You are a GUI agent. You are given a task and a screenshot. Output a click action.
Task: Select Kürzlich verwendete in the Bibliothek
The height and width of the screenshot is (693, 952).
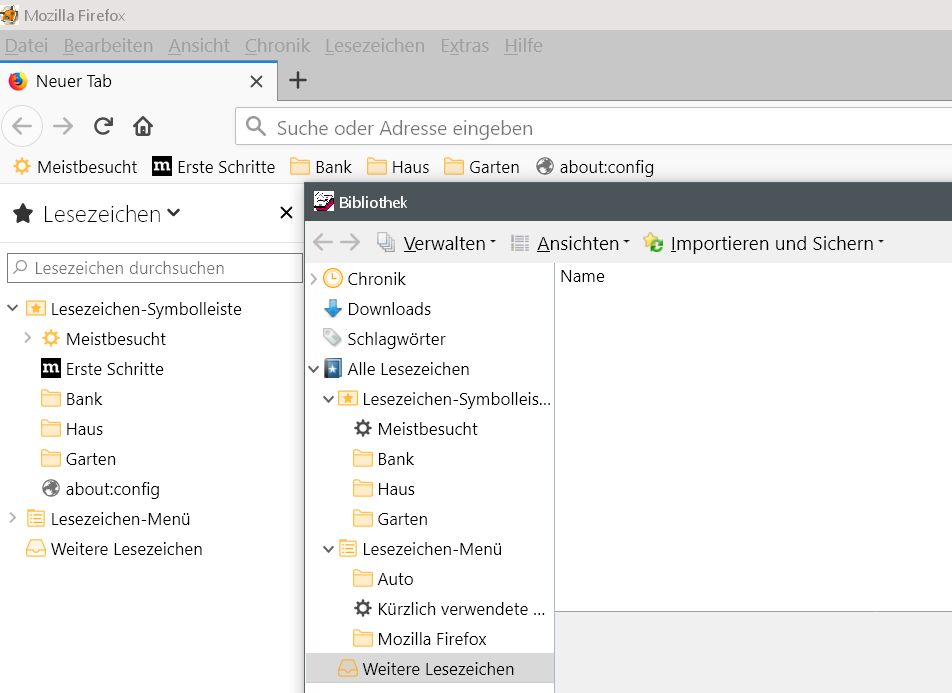[449, 609]
